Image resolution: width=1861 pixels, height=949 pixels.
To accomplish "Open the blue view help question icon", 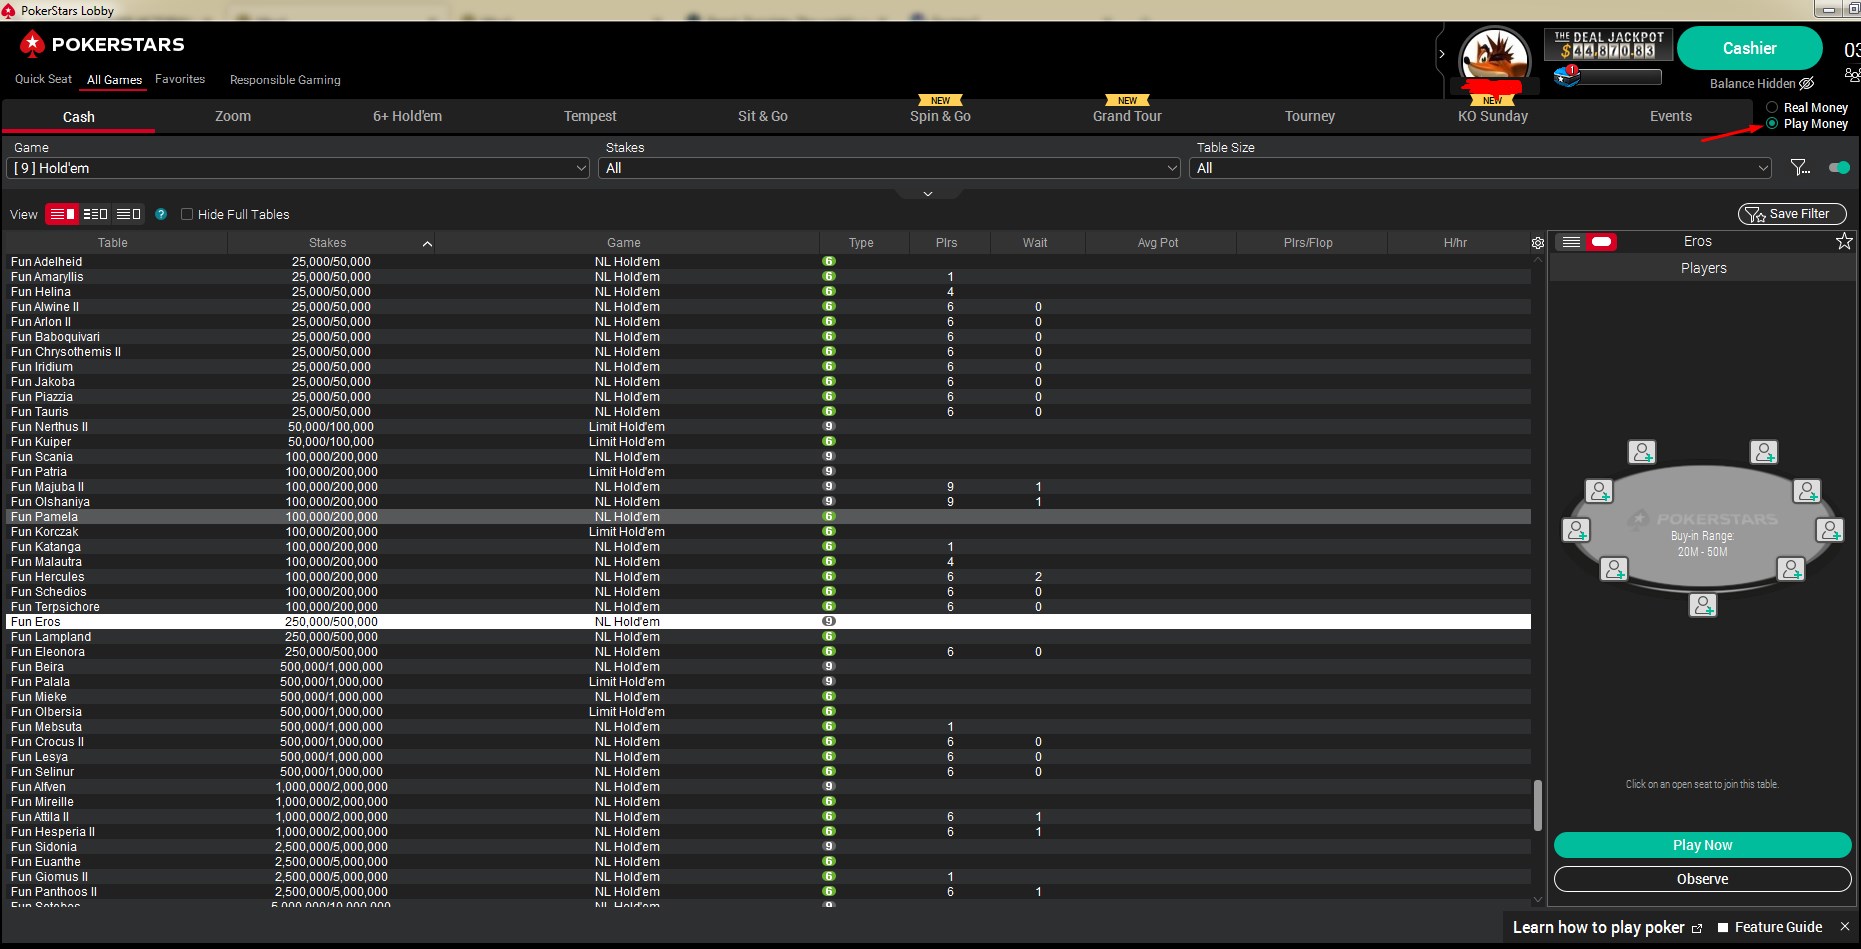I will point(161,214).
